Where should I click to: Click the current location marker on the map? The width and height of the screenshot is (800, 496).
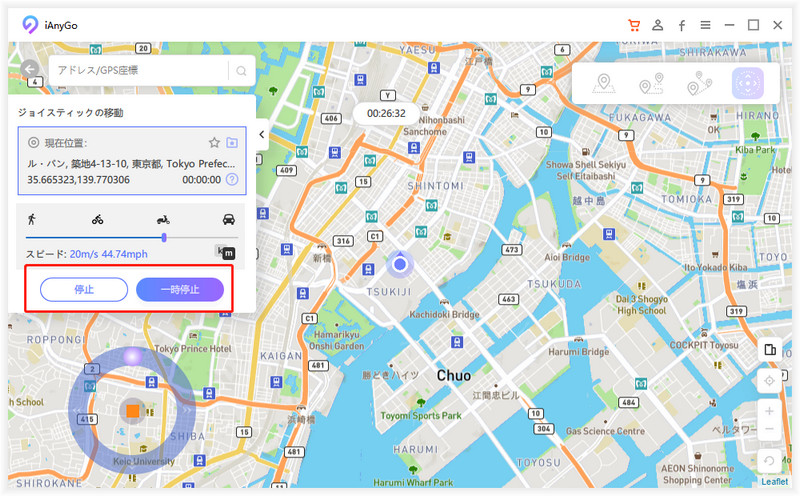(400, 264)
